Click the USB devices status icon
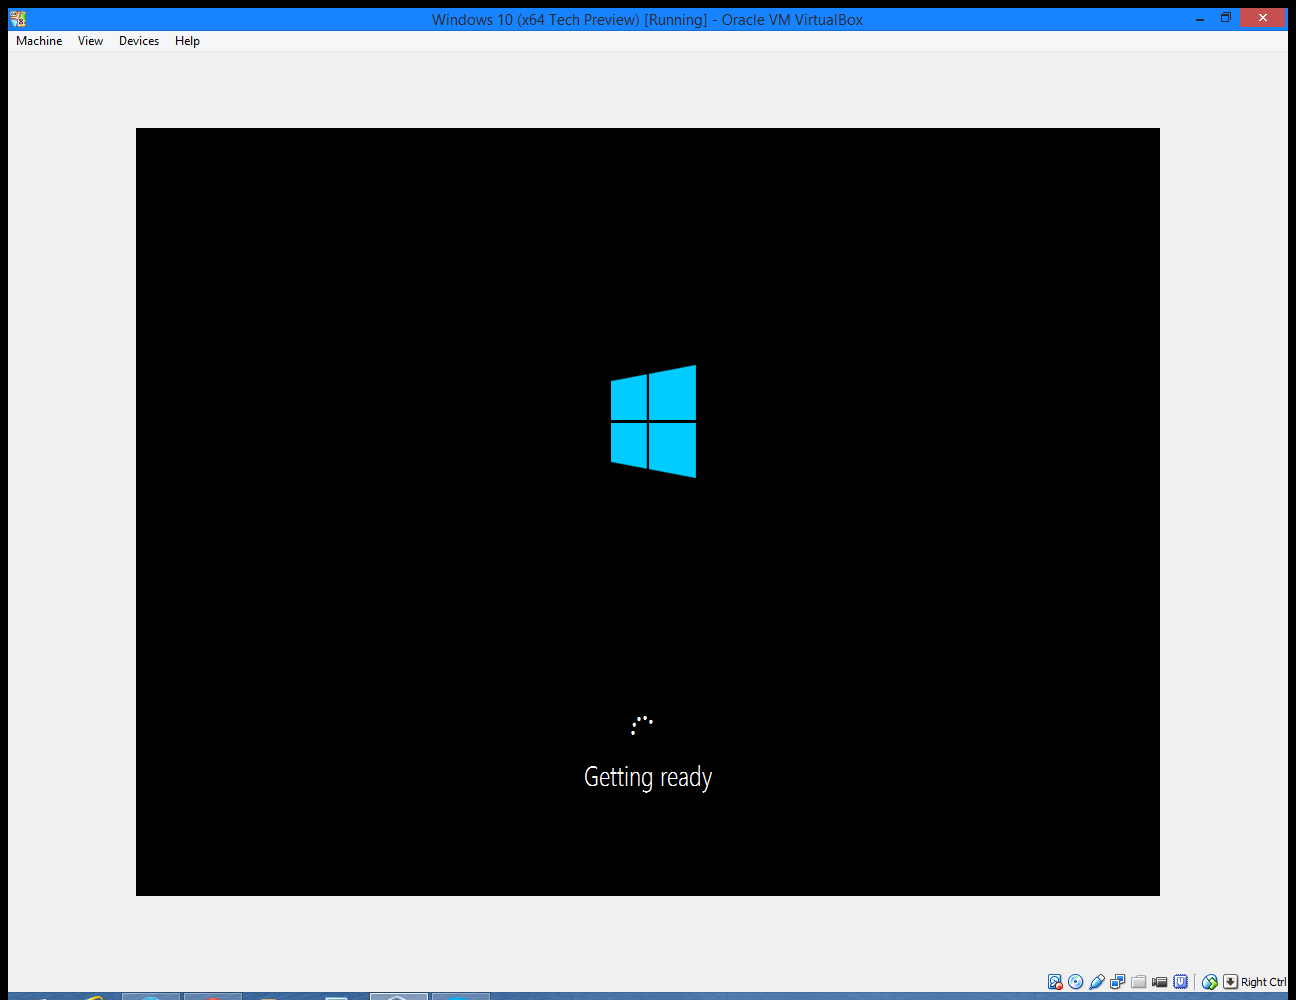This screenshot has width=1296, height=1000. 1097,982
